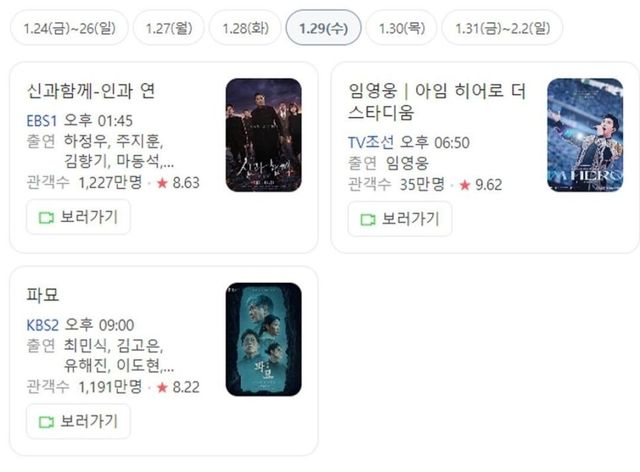Open the TV조선 channel link

pos(371,142)
